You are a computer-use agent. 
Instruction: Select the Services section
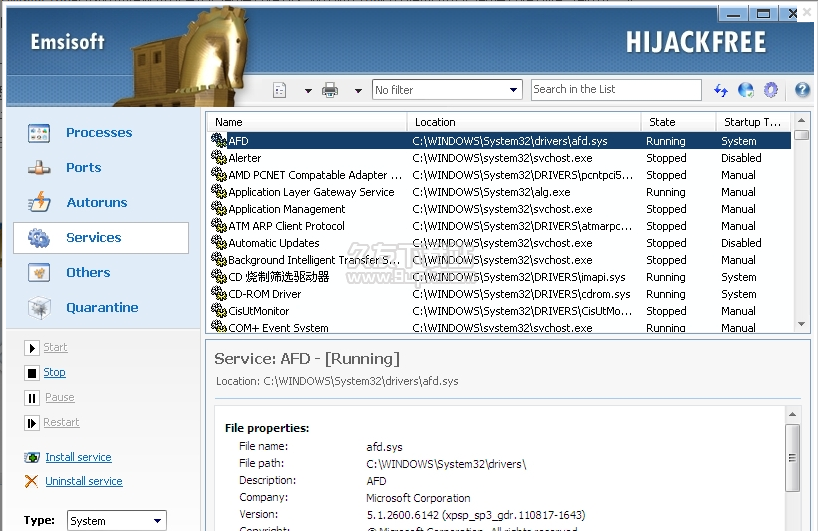click(x=101, y=238)
